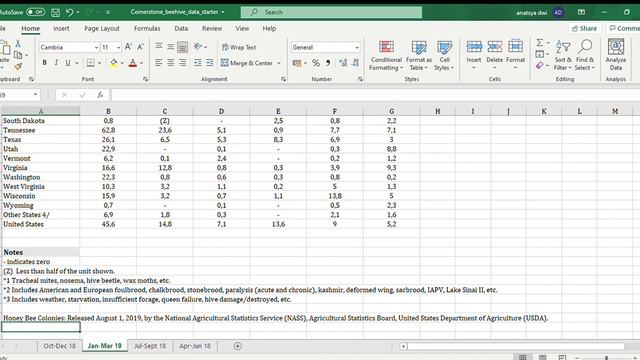This screenshot has height=360, width=640.
Task: Click Align Right icon
Action: coord(182,63)
